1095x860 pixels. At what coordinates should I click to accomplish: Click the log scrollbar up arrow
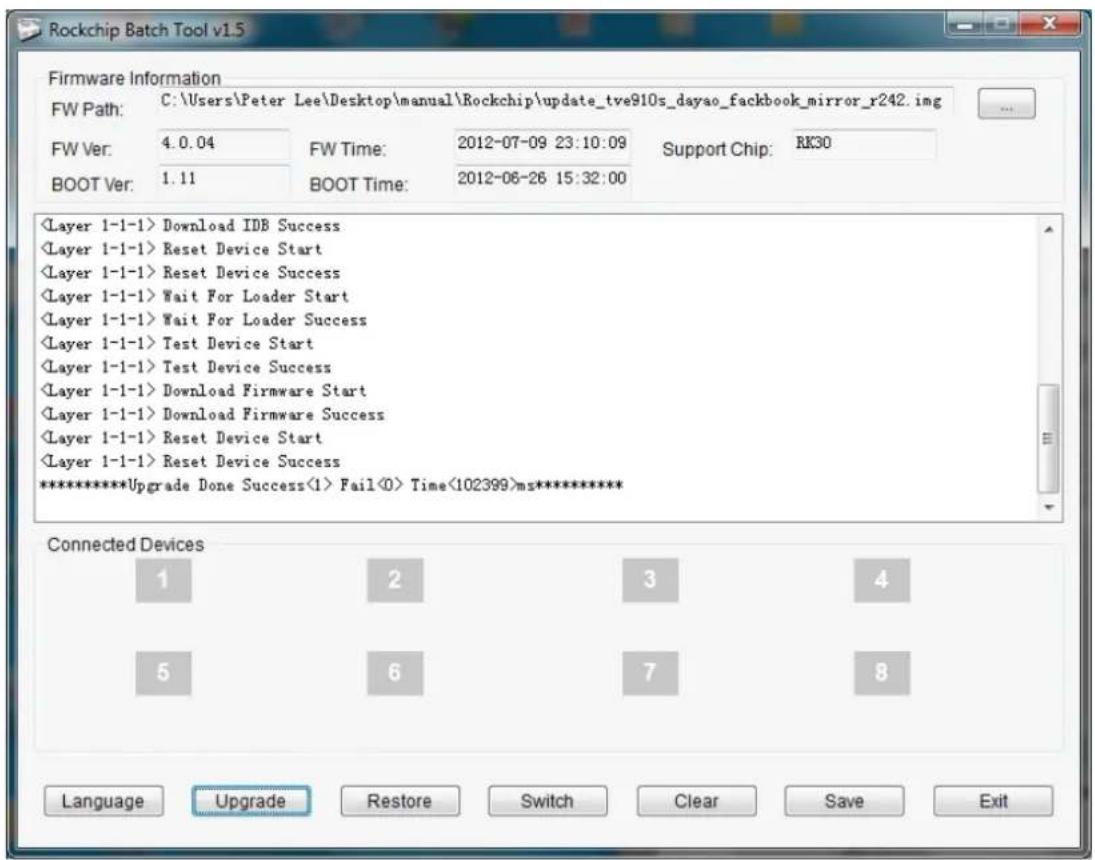(1048, 229)
